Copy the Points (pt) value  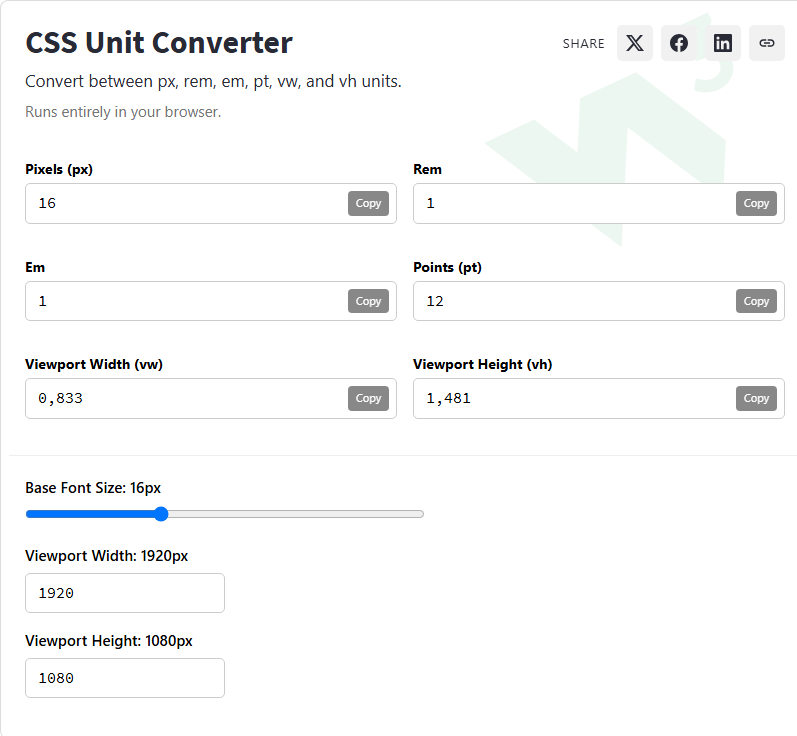click(756, 301)
